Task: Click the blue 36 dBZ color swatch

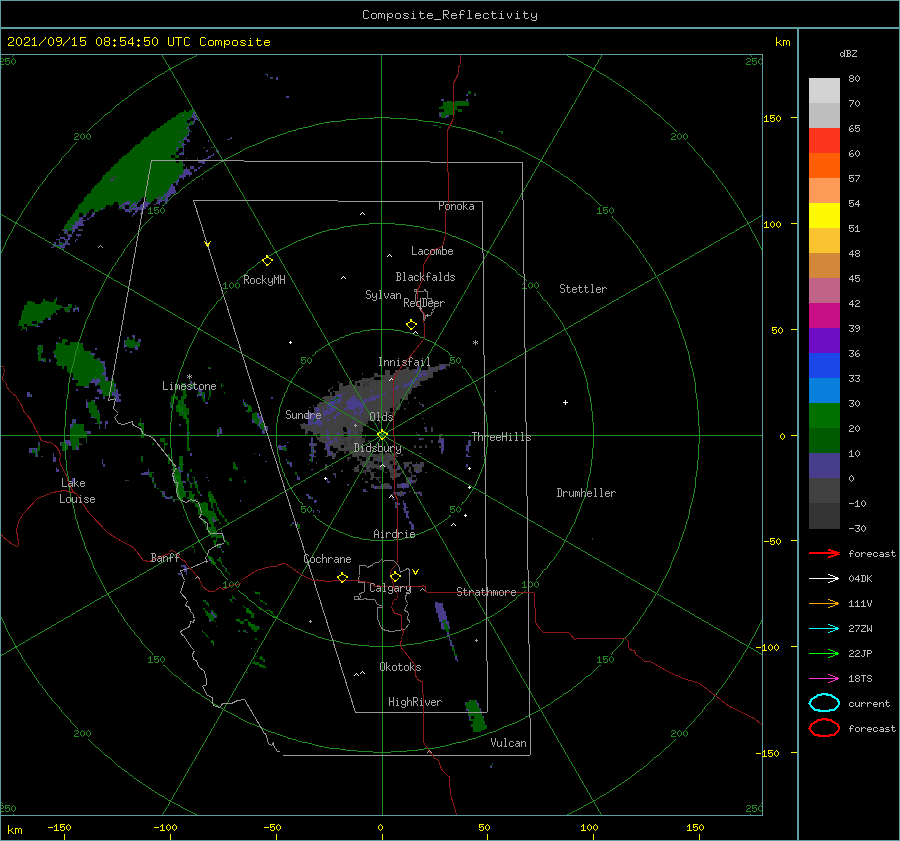Action: (824, 366)
